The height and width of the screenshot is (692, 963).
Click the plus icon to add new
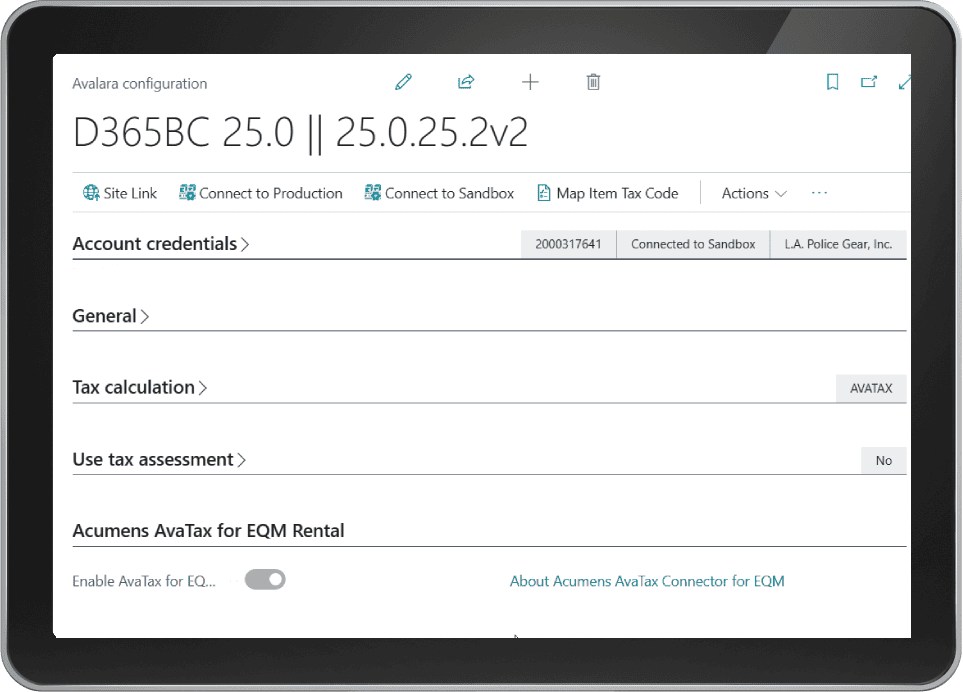click(530, 82)
